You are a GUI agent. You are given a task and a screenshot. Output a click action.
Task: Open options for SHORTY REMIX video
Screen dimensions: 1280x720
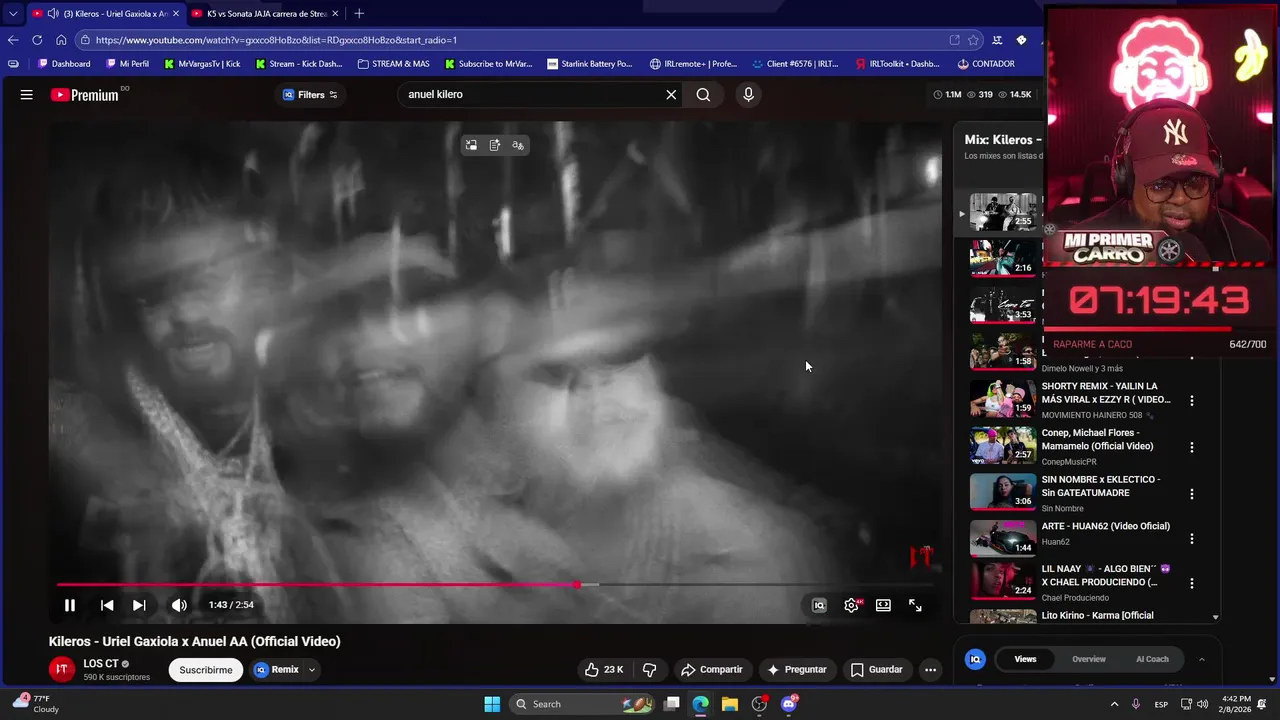[1191, 401]
